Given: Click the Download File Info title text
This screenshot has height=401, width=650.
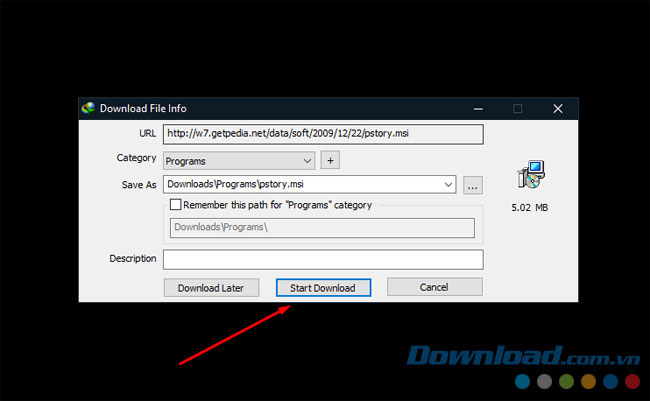Looking at the screenshot, I should [x=143, y=108].
